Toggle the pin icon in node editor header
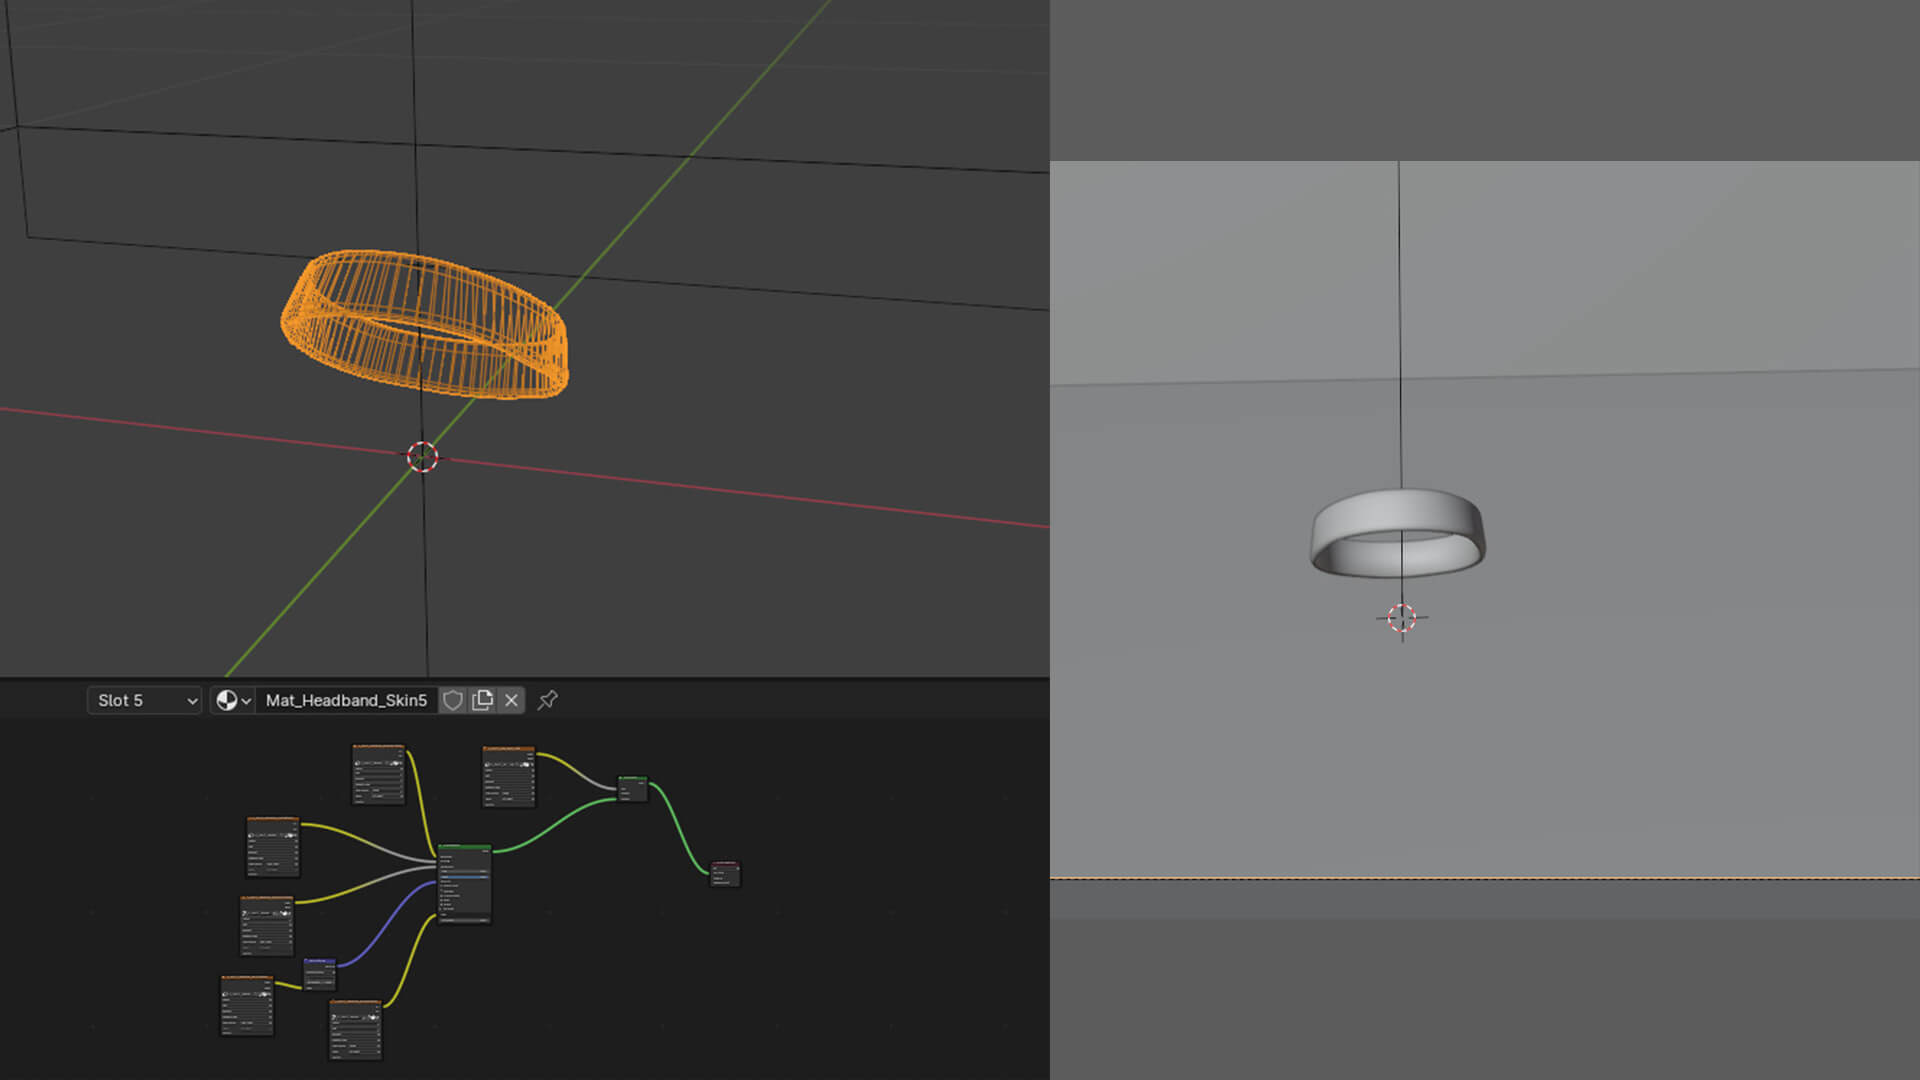 547,700
